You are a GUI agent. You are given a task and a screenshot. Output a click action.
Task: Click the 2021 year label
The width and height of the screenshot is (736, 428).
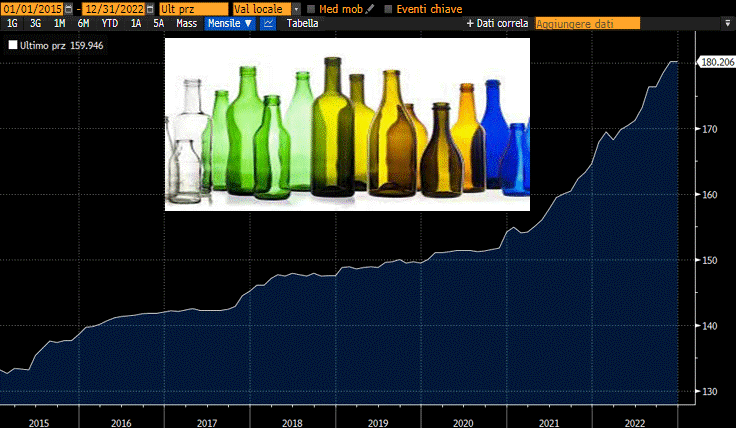pyautogui.click(x=549, y=423)
